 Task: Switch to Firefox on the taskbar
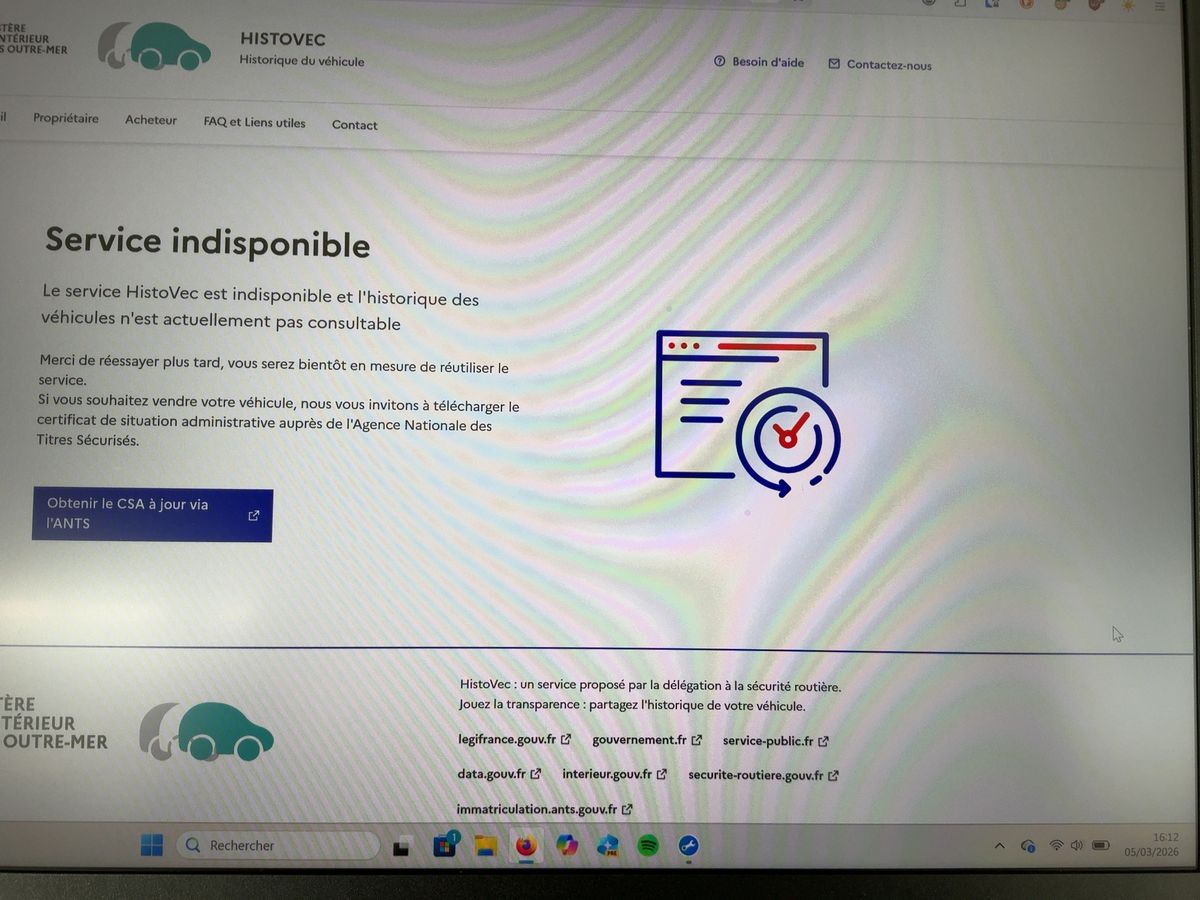click(x=526, y=846)
